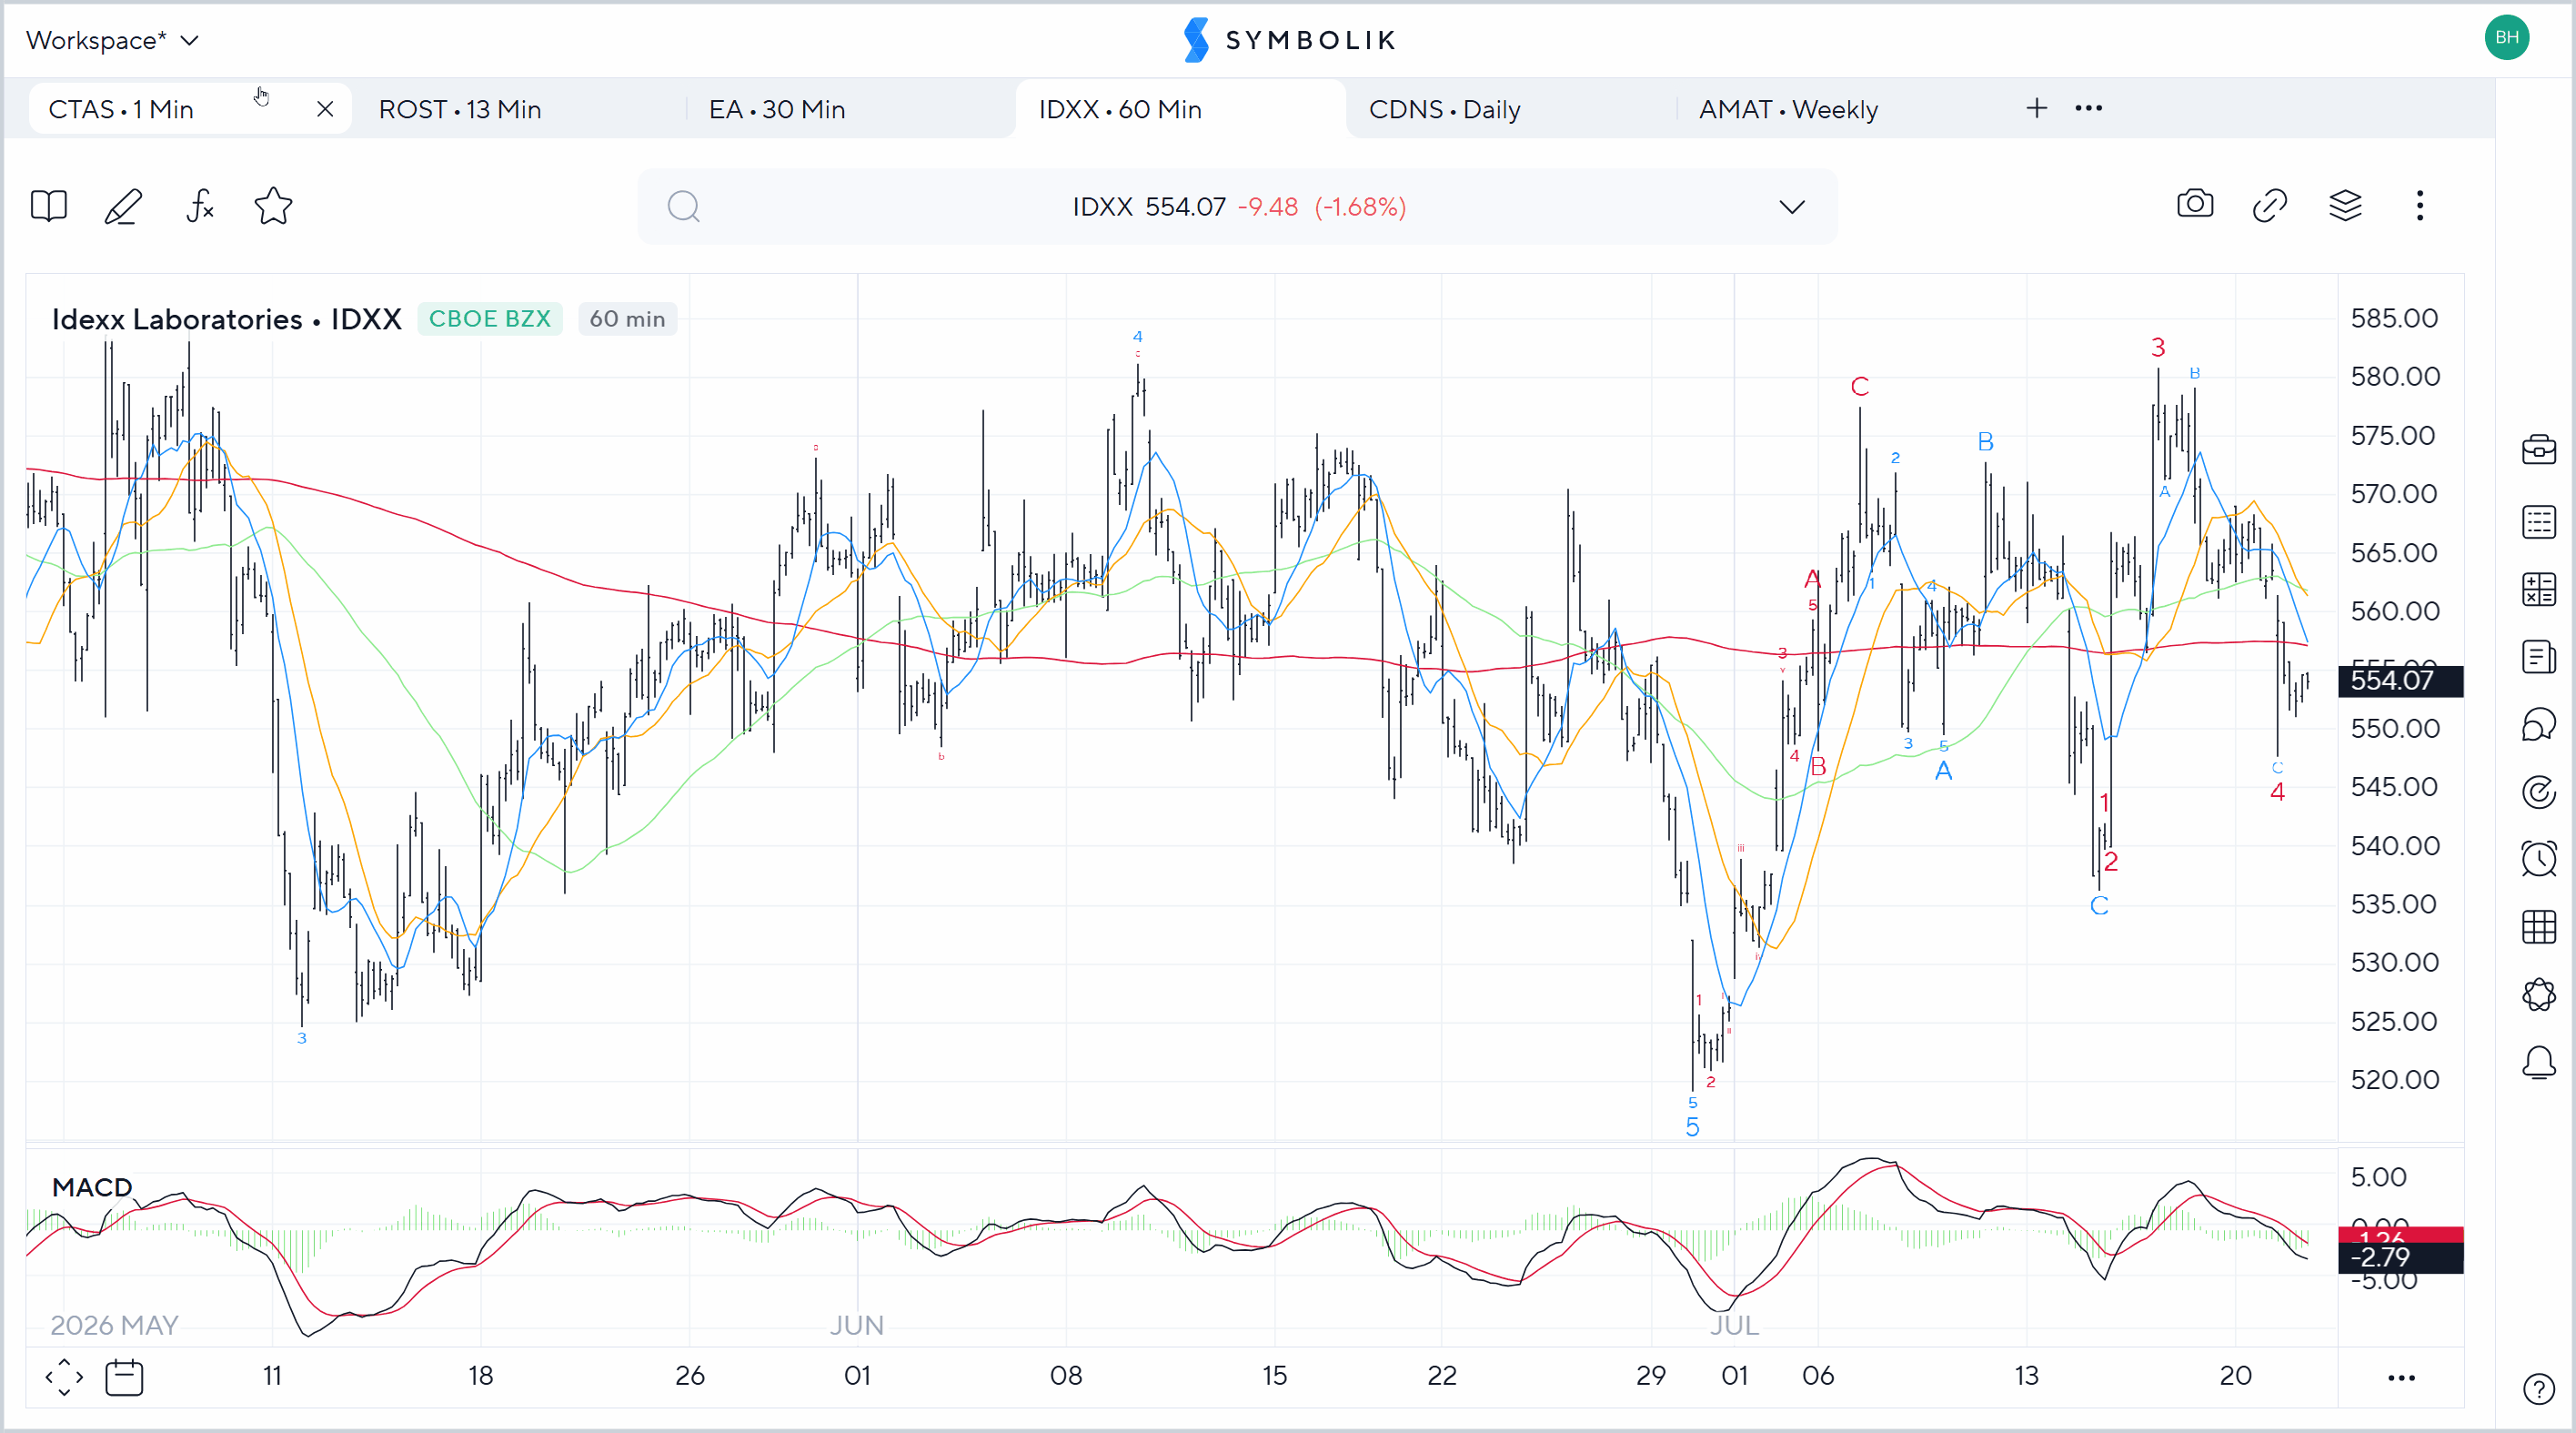Add a new chart tab

(2037, 108)
